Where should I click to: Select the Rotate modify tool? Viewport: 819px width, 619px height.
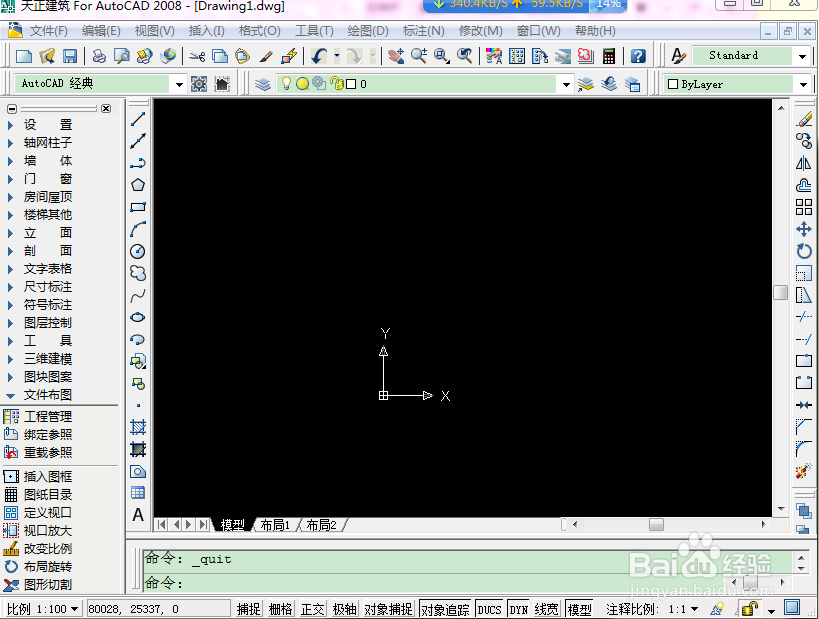pos(804,251)
